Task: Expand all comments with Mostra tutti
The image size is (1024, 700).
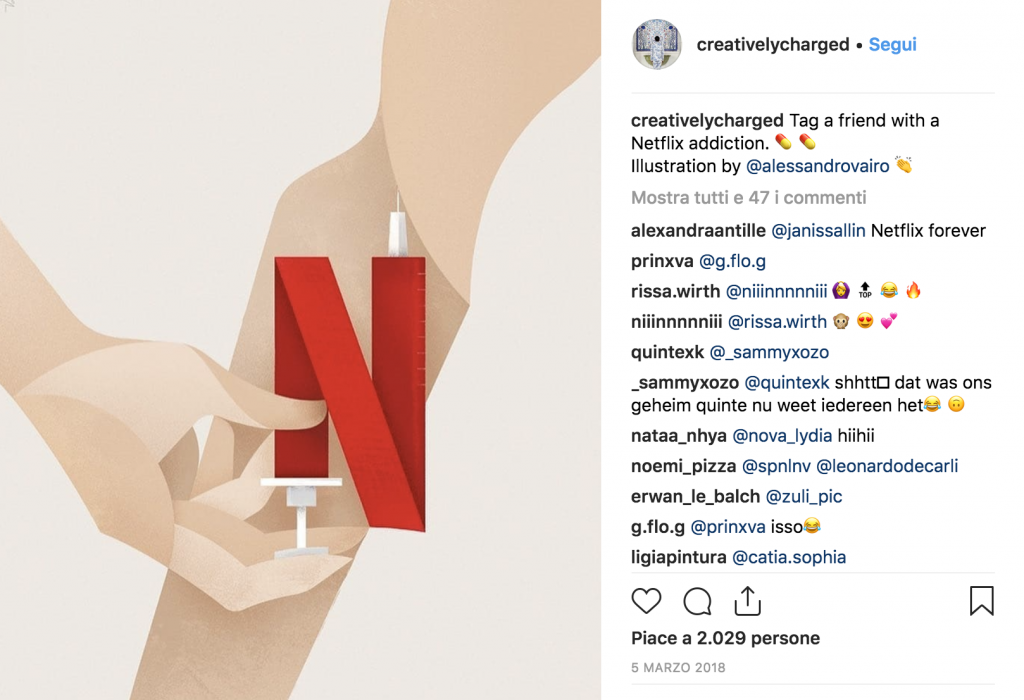Action: [x=748, y=198]
